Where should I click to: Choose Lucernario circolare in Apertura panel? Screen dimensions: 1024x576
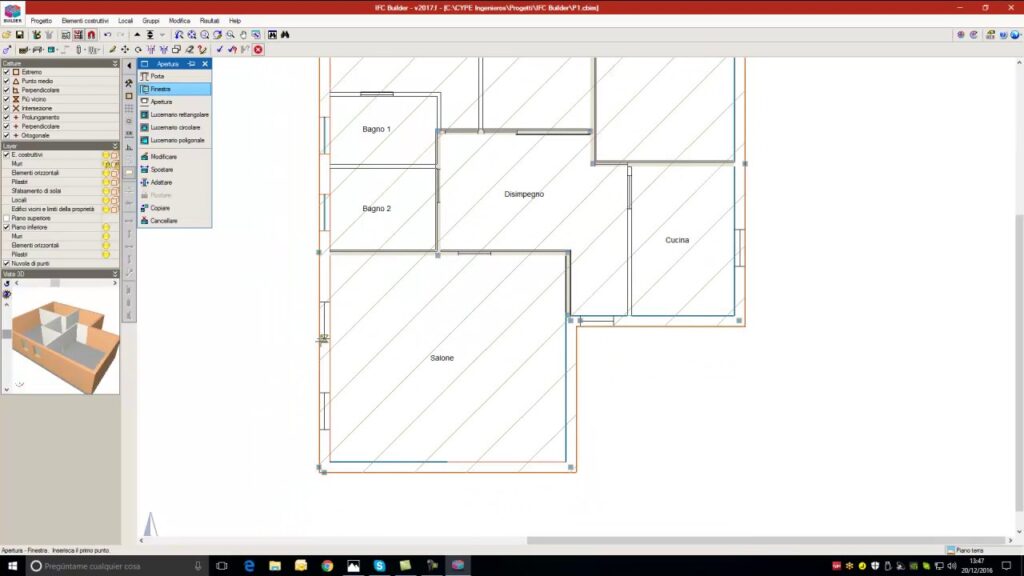pos(175,127)
